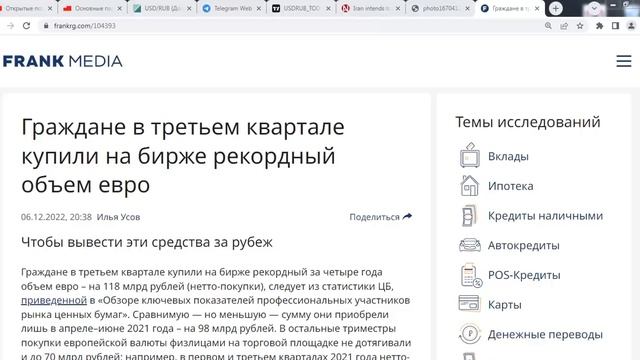Click the Карты card icon
Image resolution: width=640 pixels, height=360 pixels.
(469, 304)
